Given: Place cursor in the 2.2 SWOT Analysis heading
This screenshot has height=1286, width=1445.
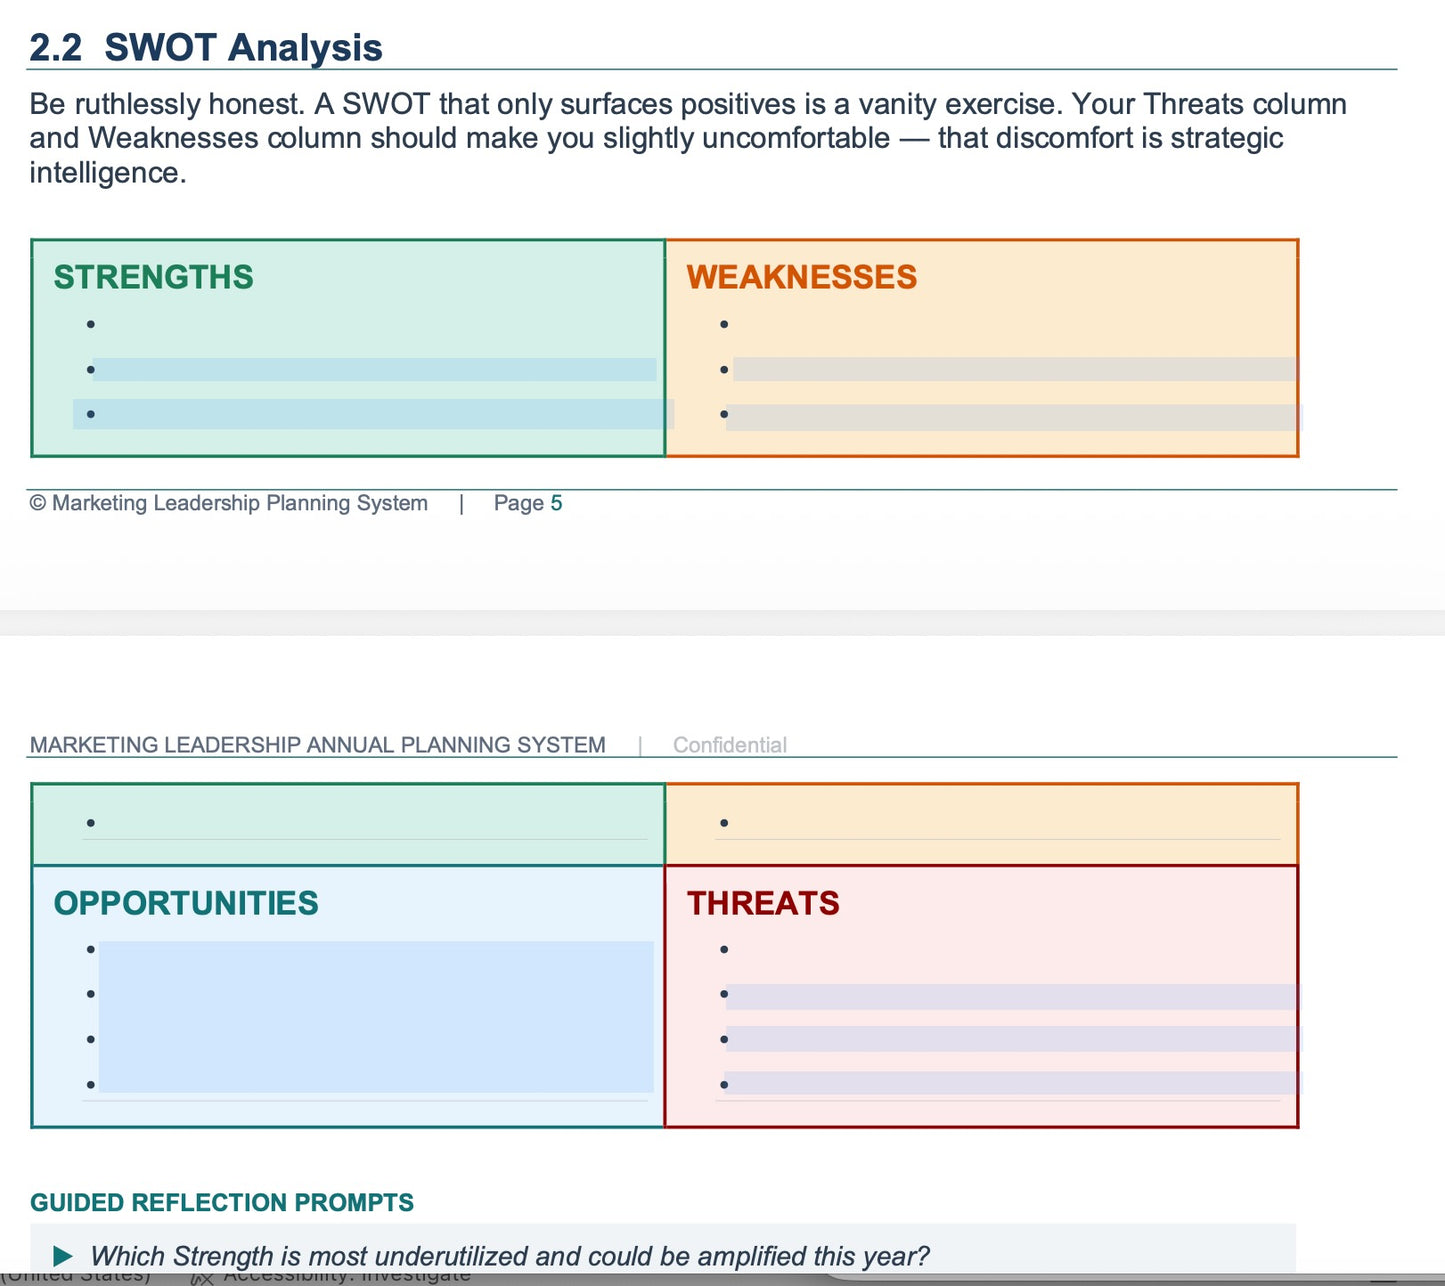Looking at the screenshot, I should 206,47.
